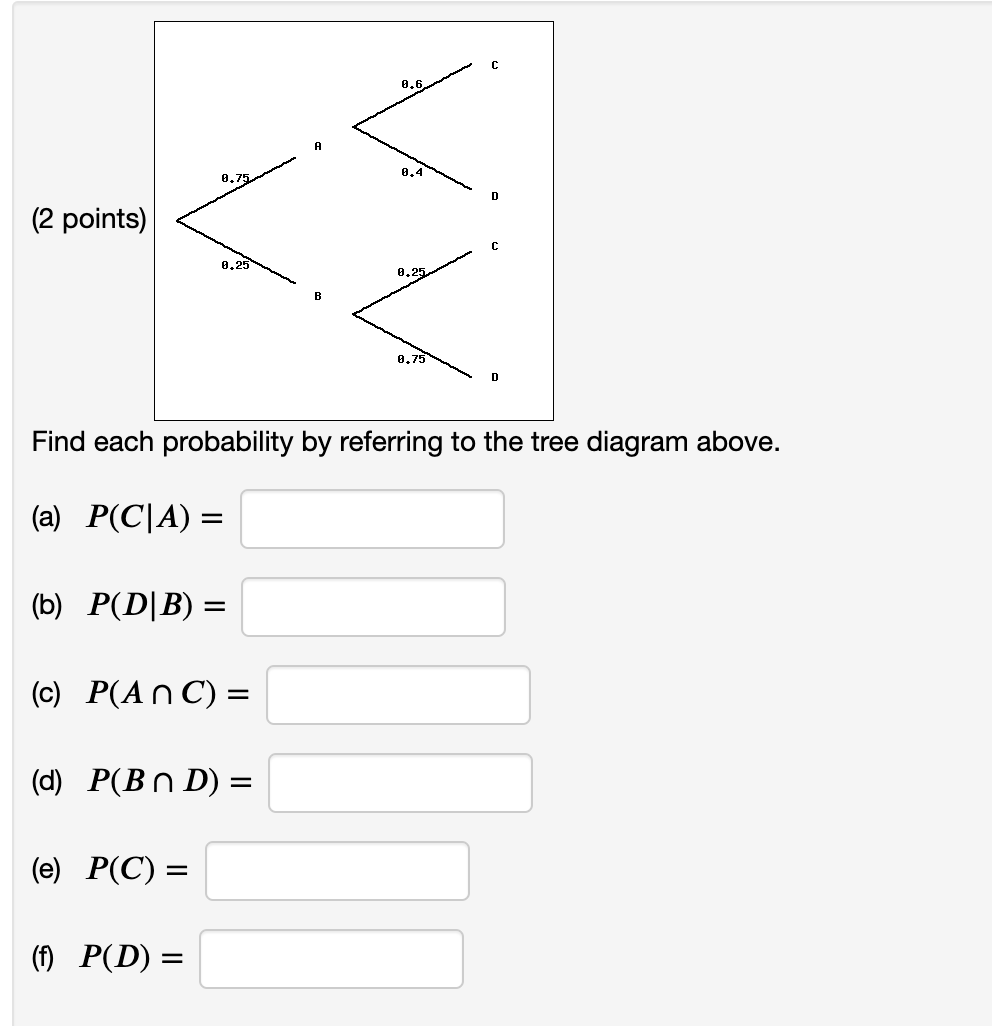
Task: Click outcome node C on the upper branch
Action: click(492, 64)
